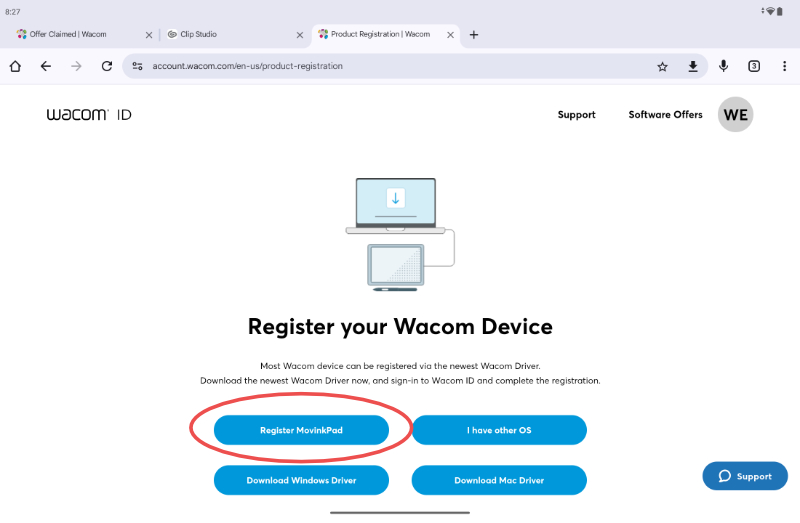The height and width of the screenshot is (523, 800).
Task: Click the Wacom ID logo
Action: click(x=89, y=114)
